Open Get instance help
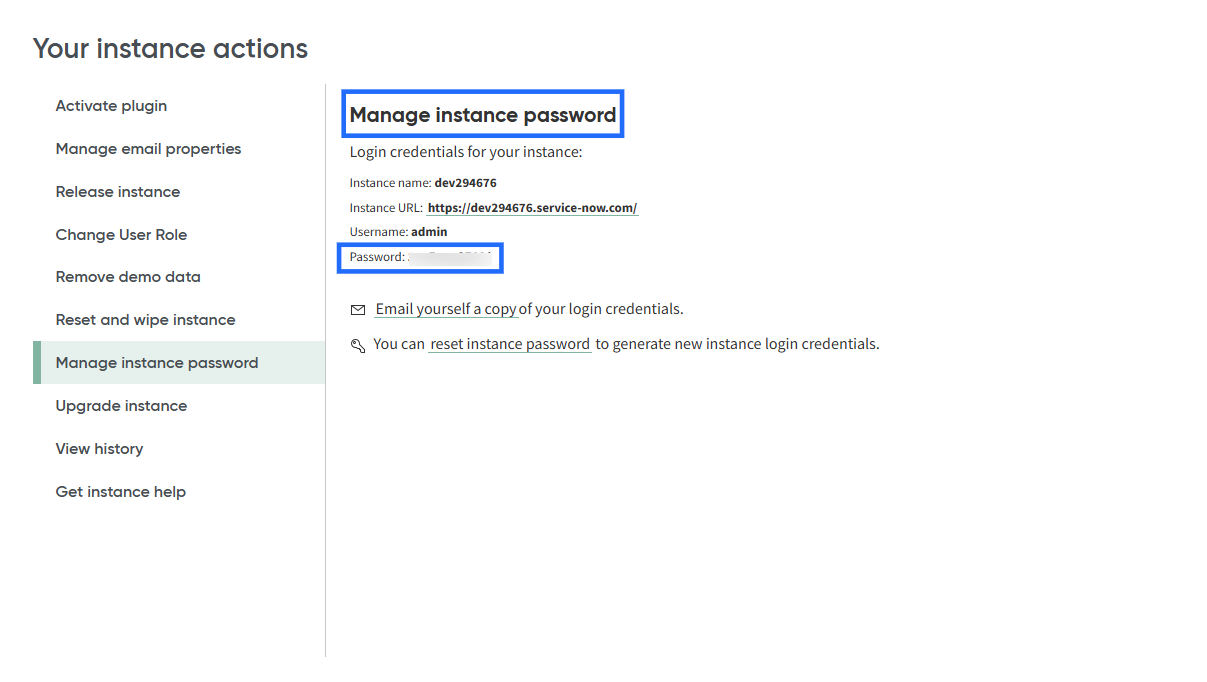Image resolution: width=1207 pixels, height=682 pixels. point(120,491)
